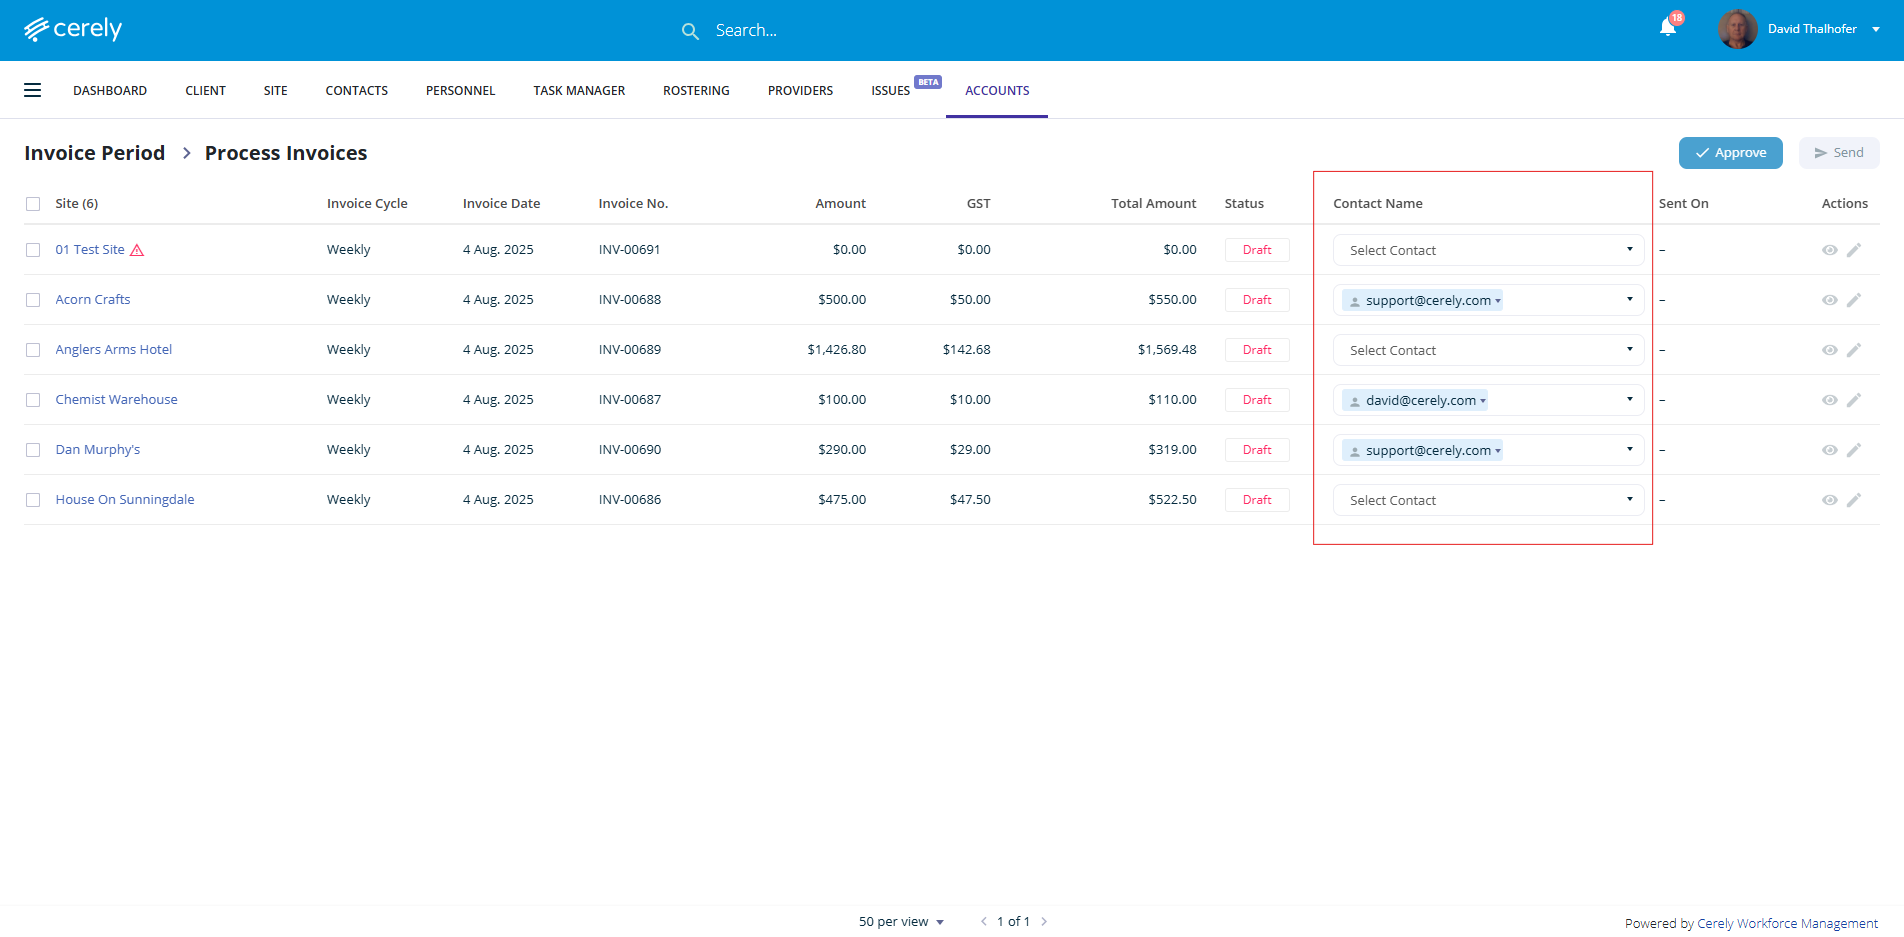Open the Select Contact dropdown for 01 Test Site

(x=1488, y=250)
